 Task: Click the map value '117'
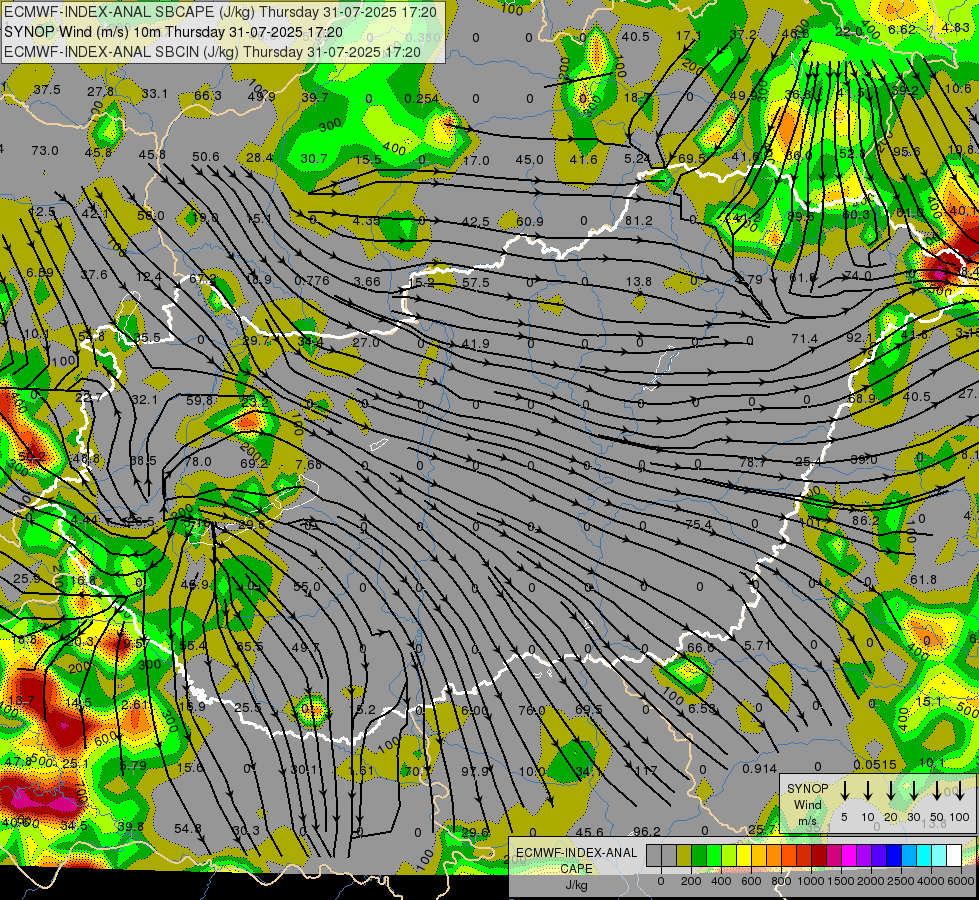(646, 771)
